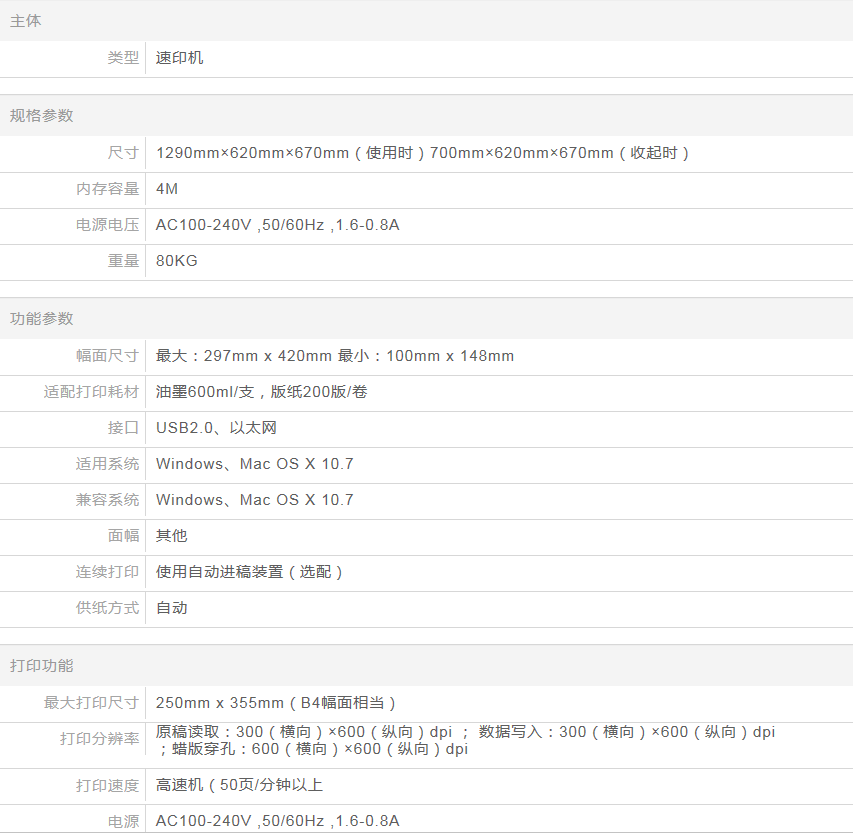This screenshot has height=833, width=853.
Task: Click the 兼容系统 row label
Action: (108, 500)
